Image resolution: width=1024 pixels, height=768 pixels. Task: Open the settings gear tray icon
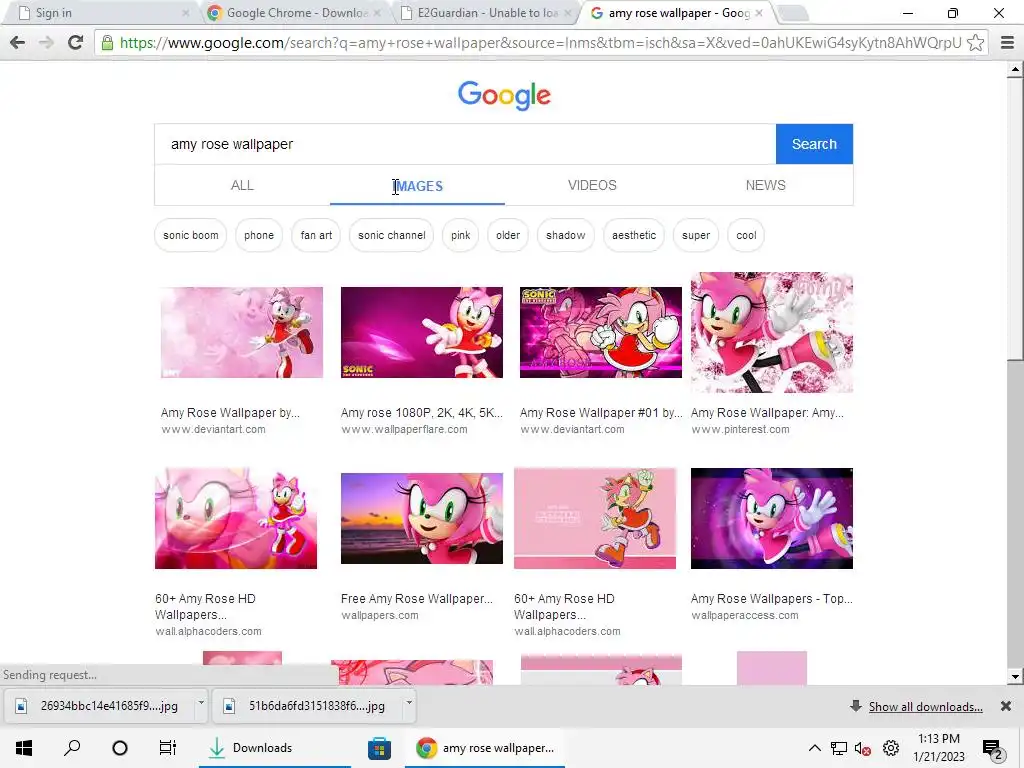(891, 748)
